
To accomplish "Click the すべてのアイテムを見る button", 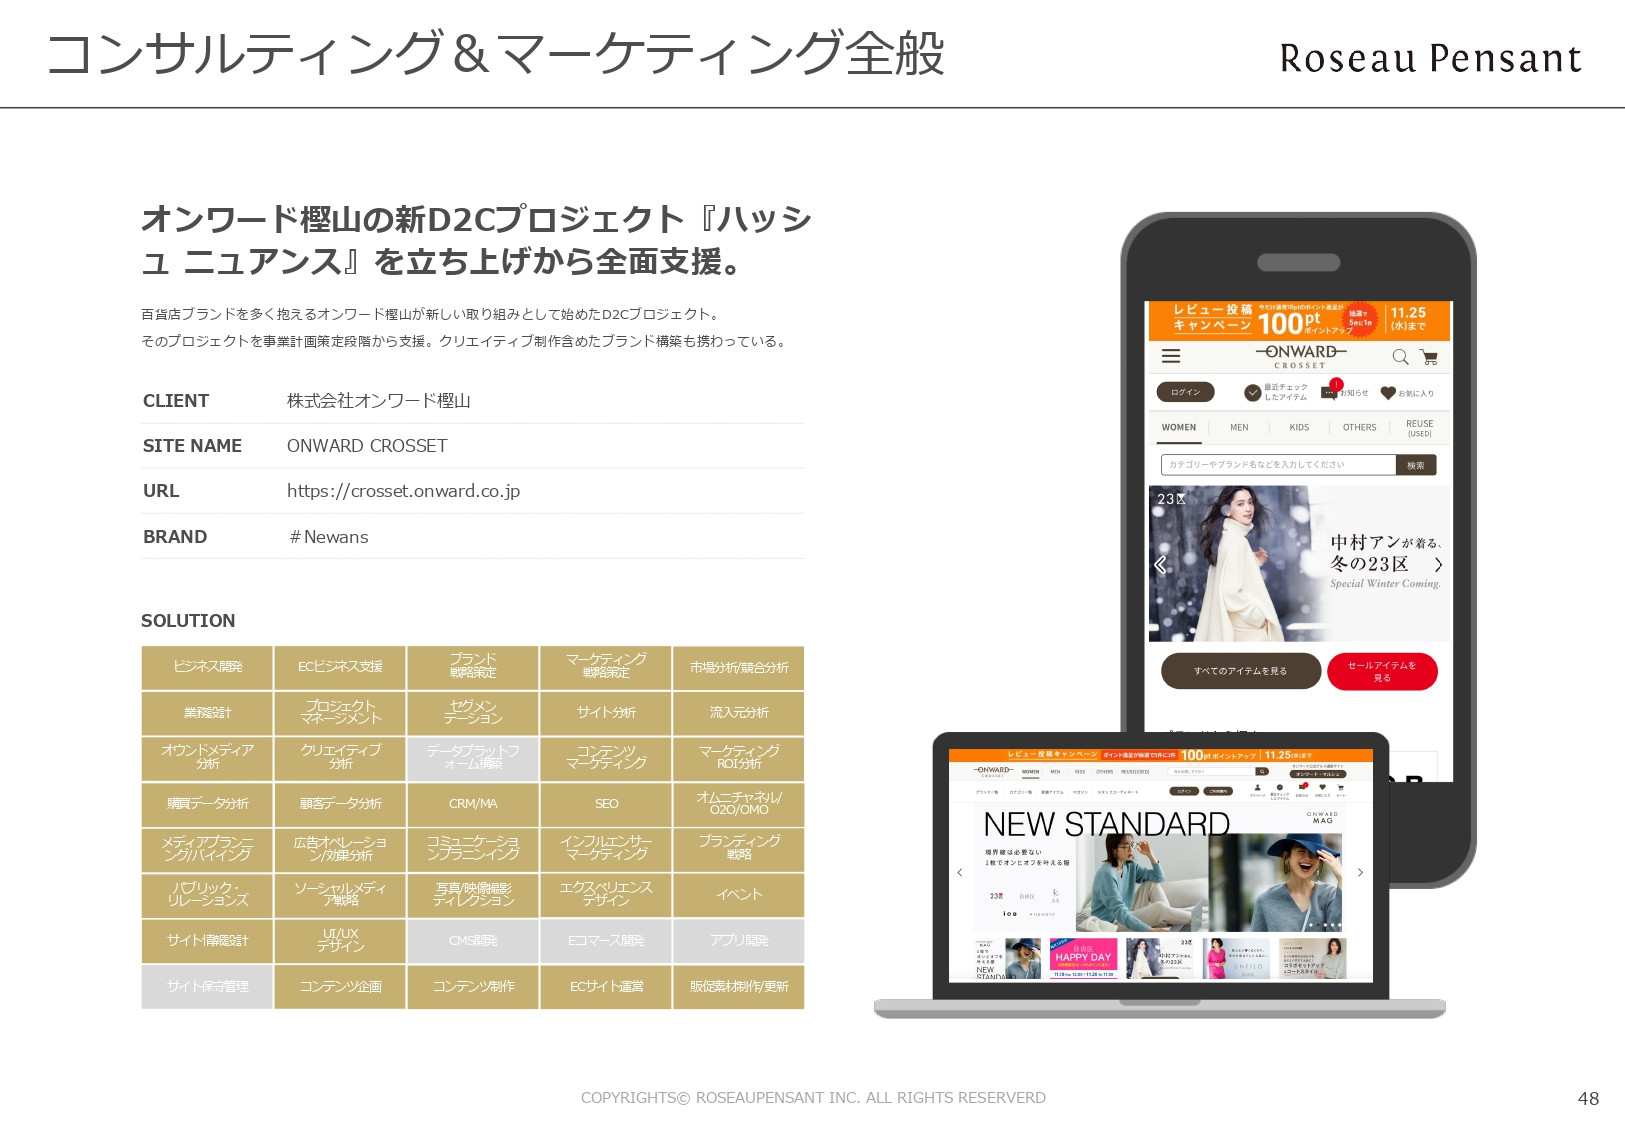I will click(x=1240, y=671).
